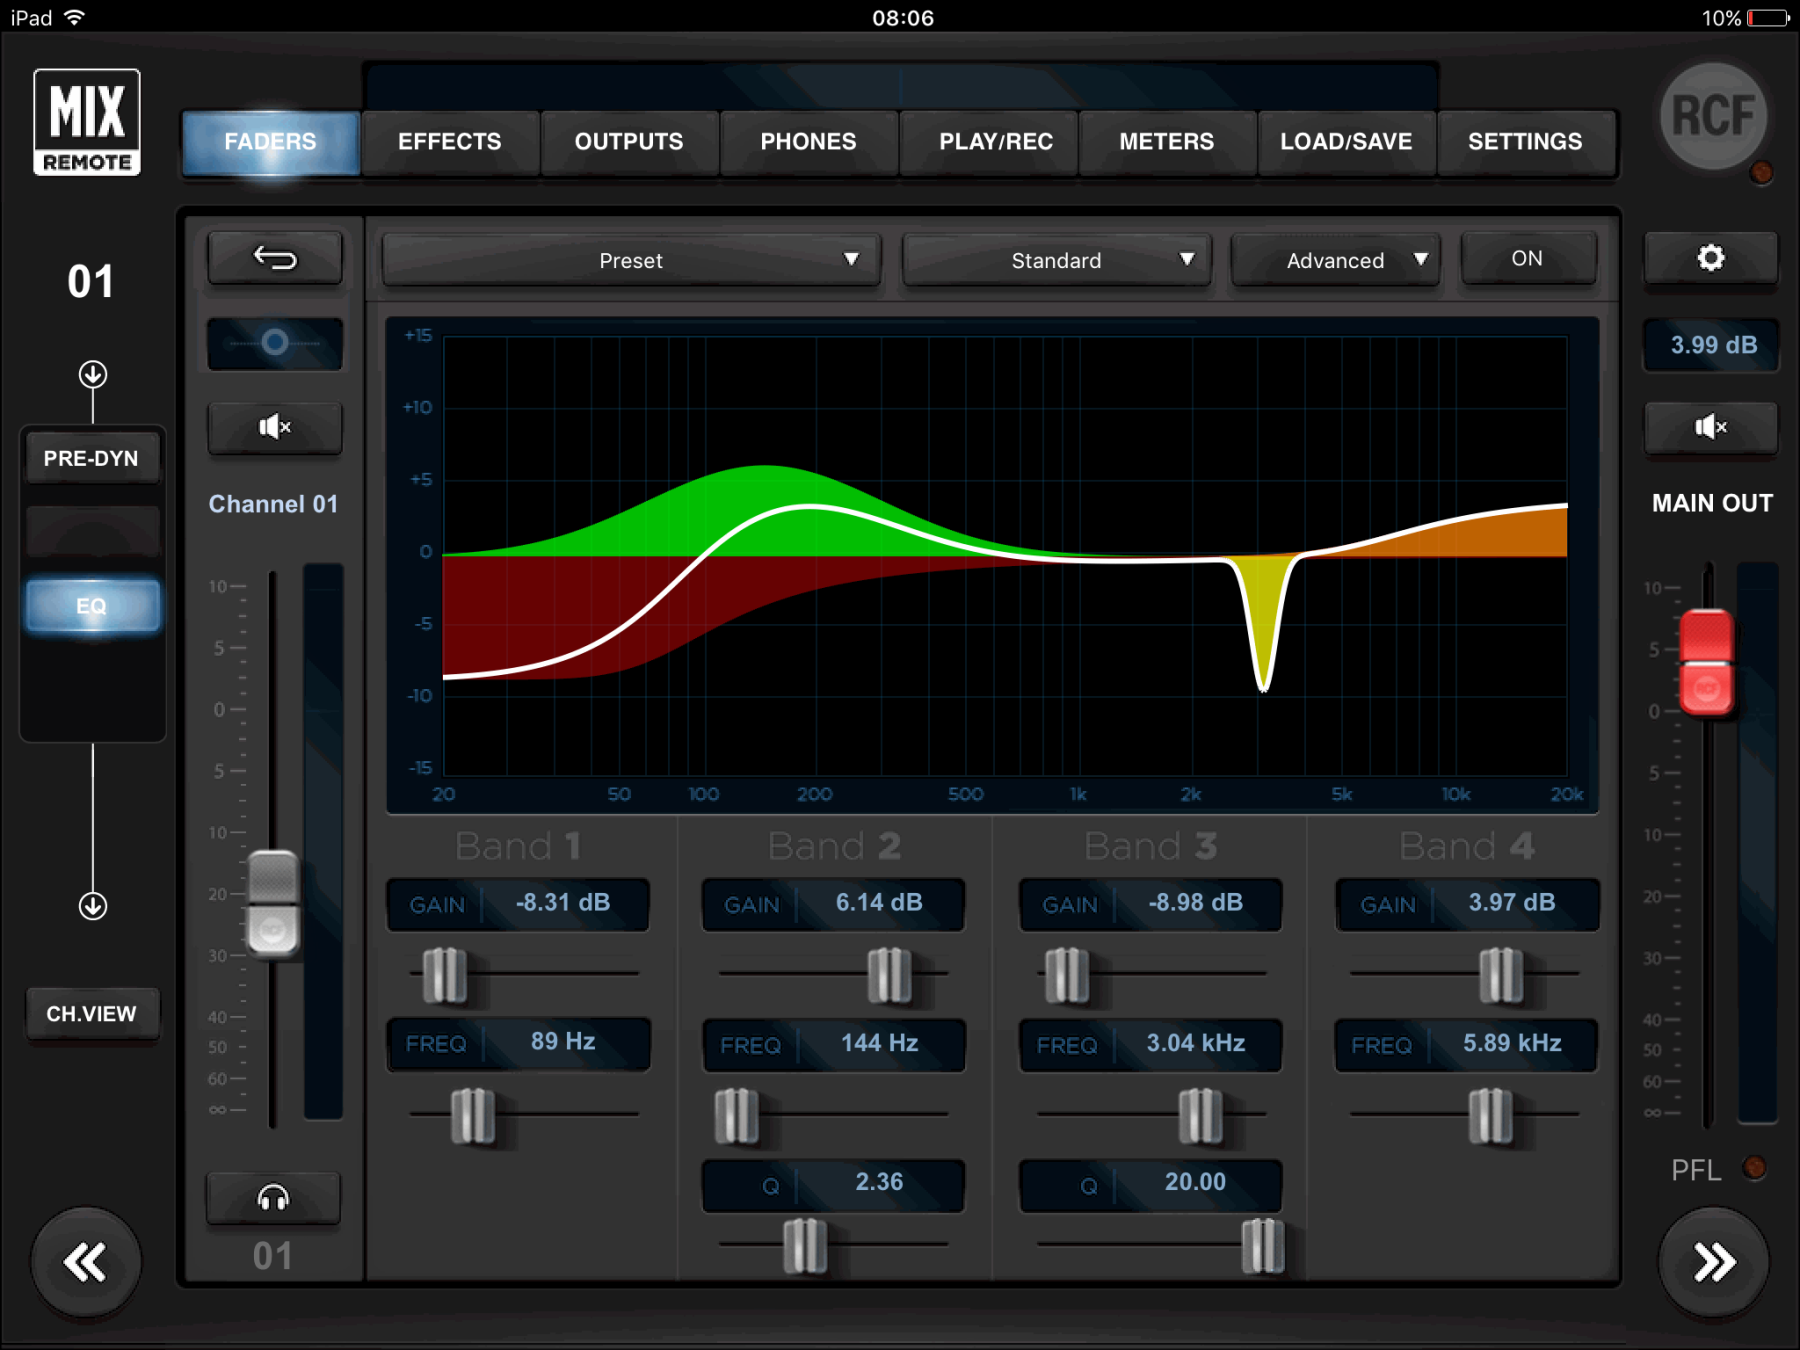Screen dimensions: 1800x1350
Task: Open the Preset dropdown
Action: pos(631,261)
